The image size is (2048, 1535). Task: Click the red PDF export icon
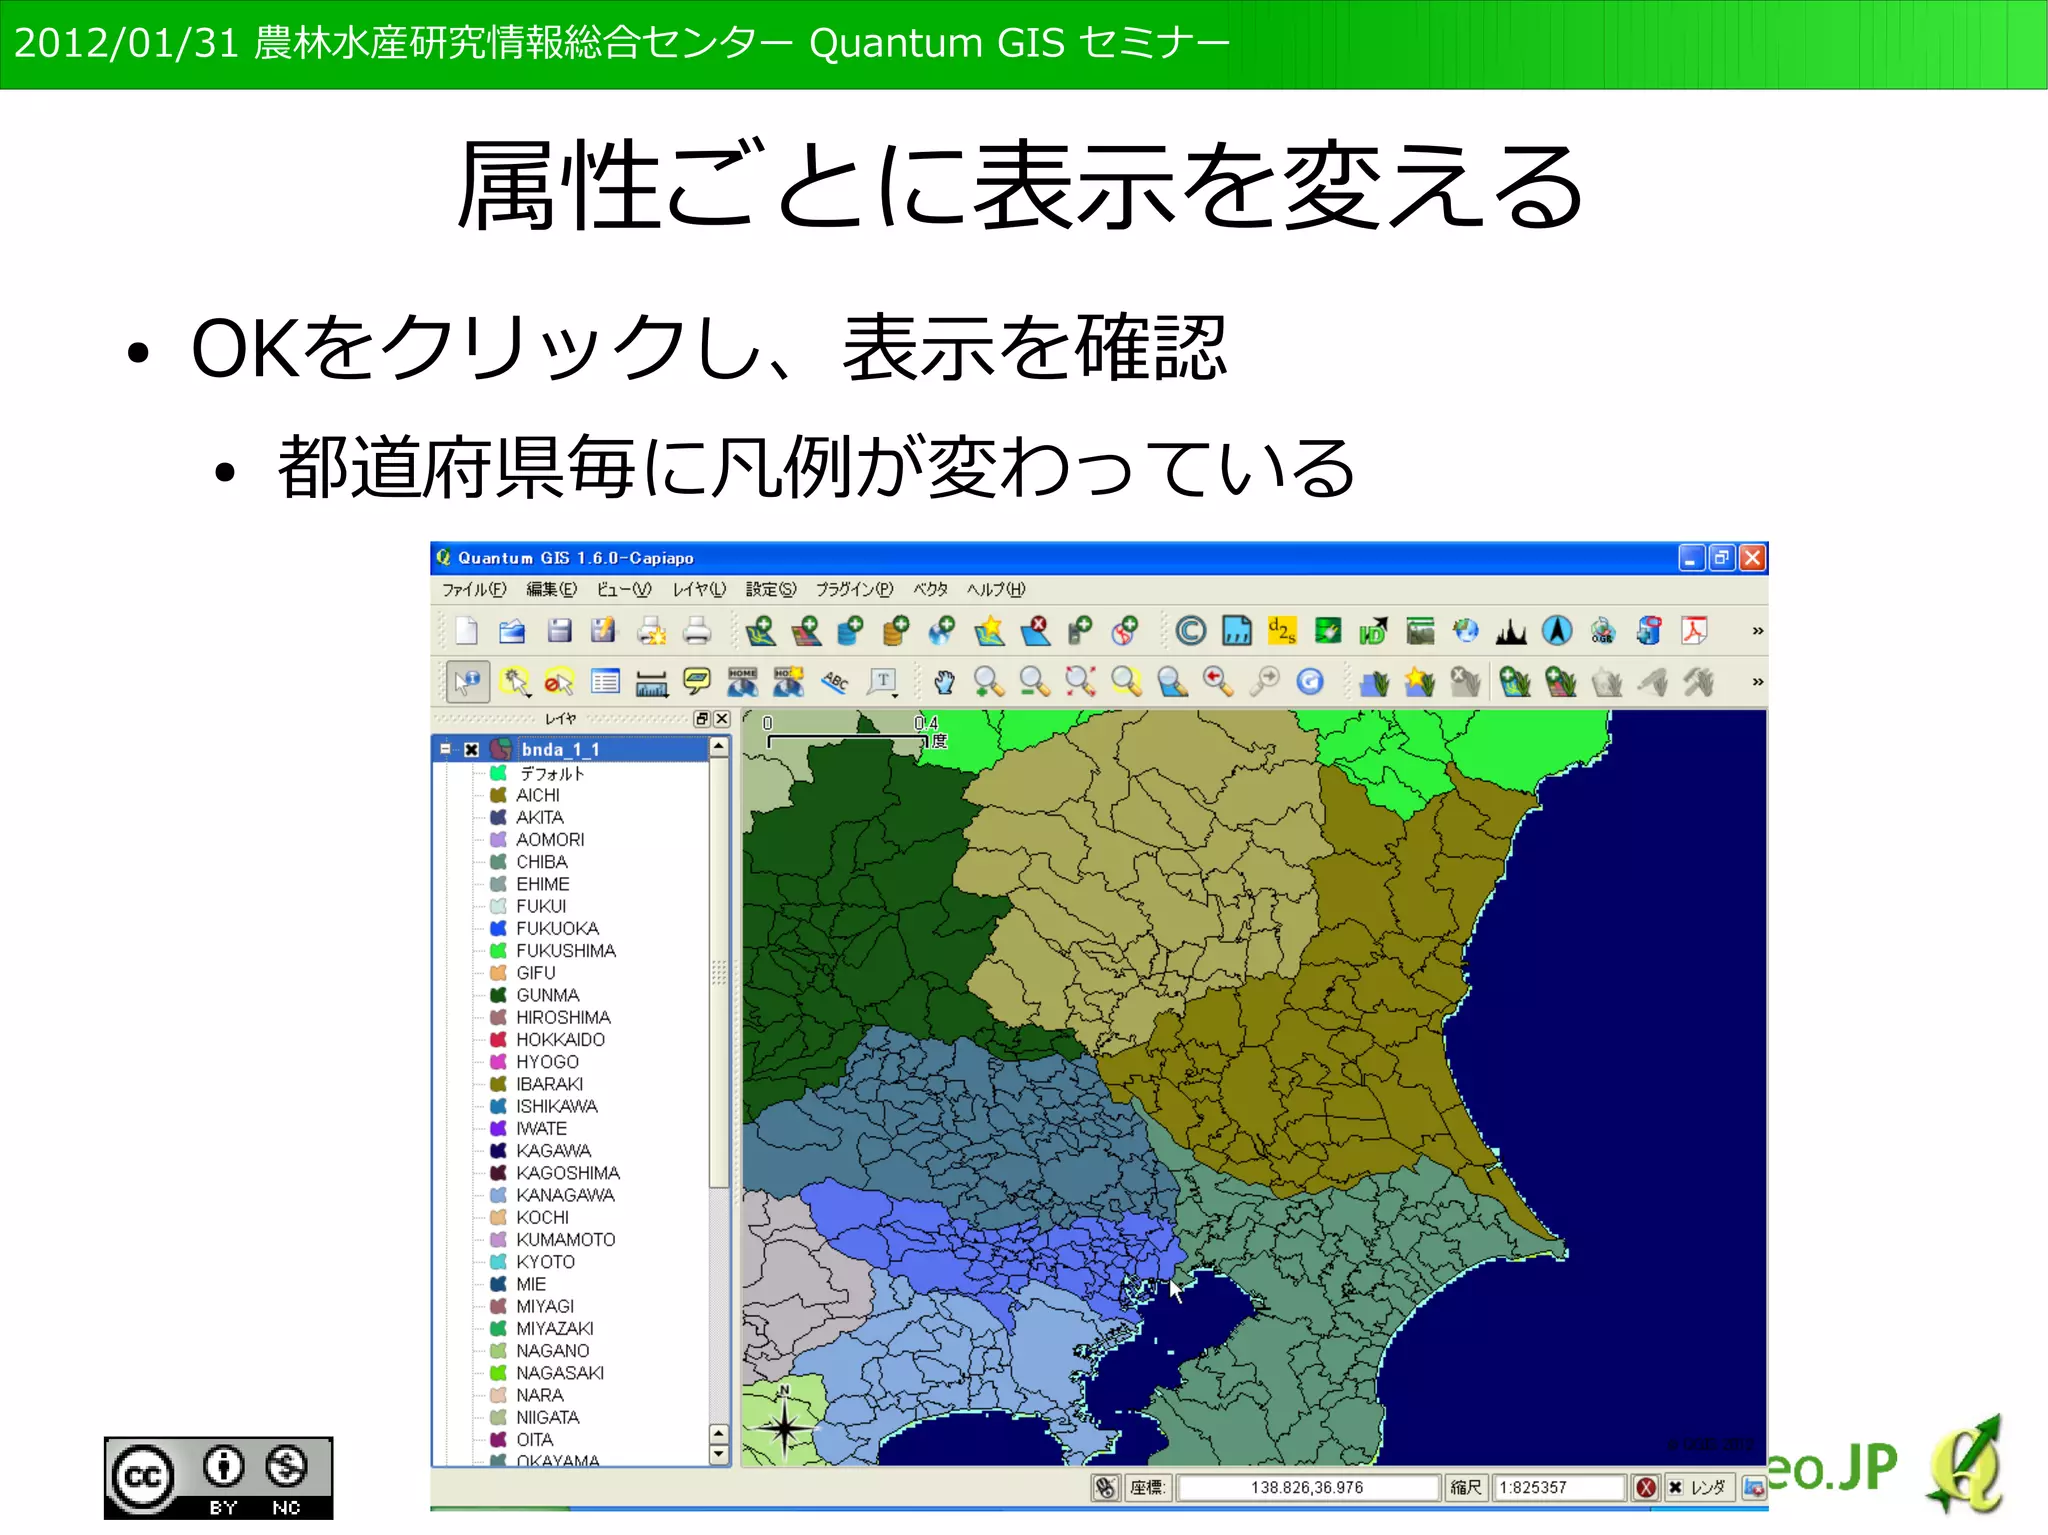coord(1695,631)
